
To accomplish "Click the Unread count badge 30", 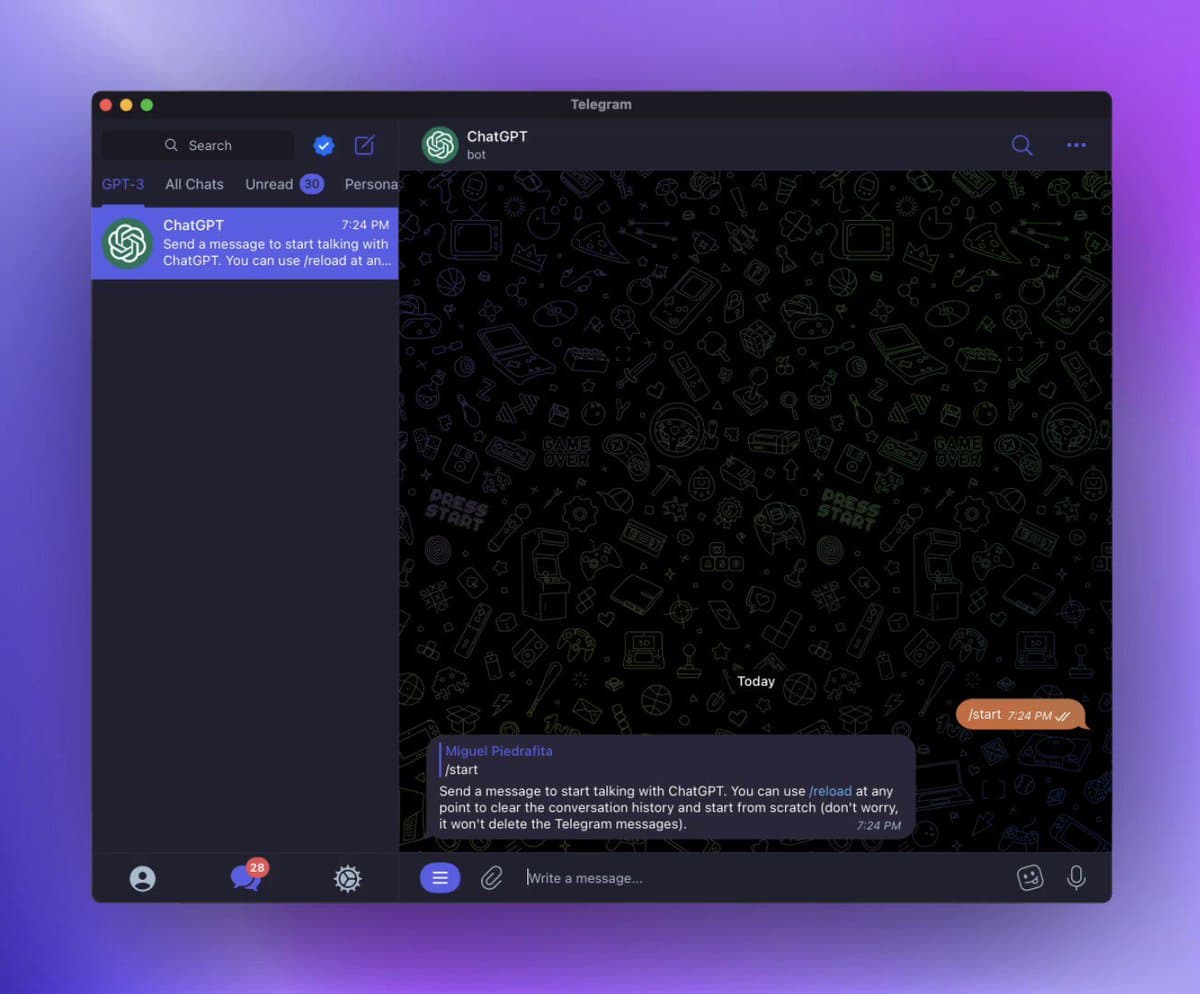I will point(312,184).
